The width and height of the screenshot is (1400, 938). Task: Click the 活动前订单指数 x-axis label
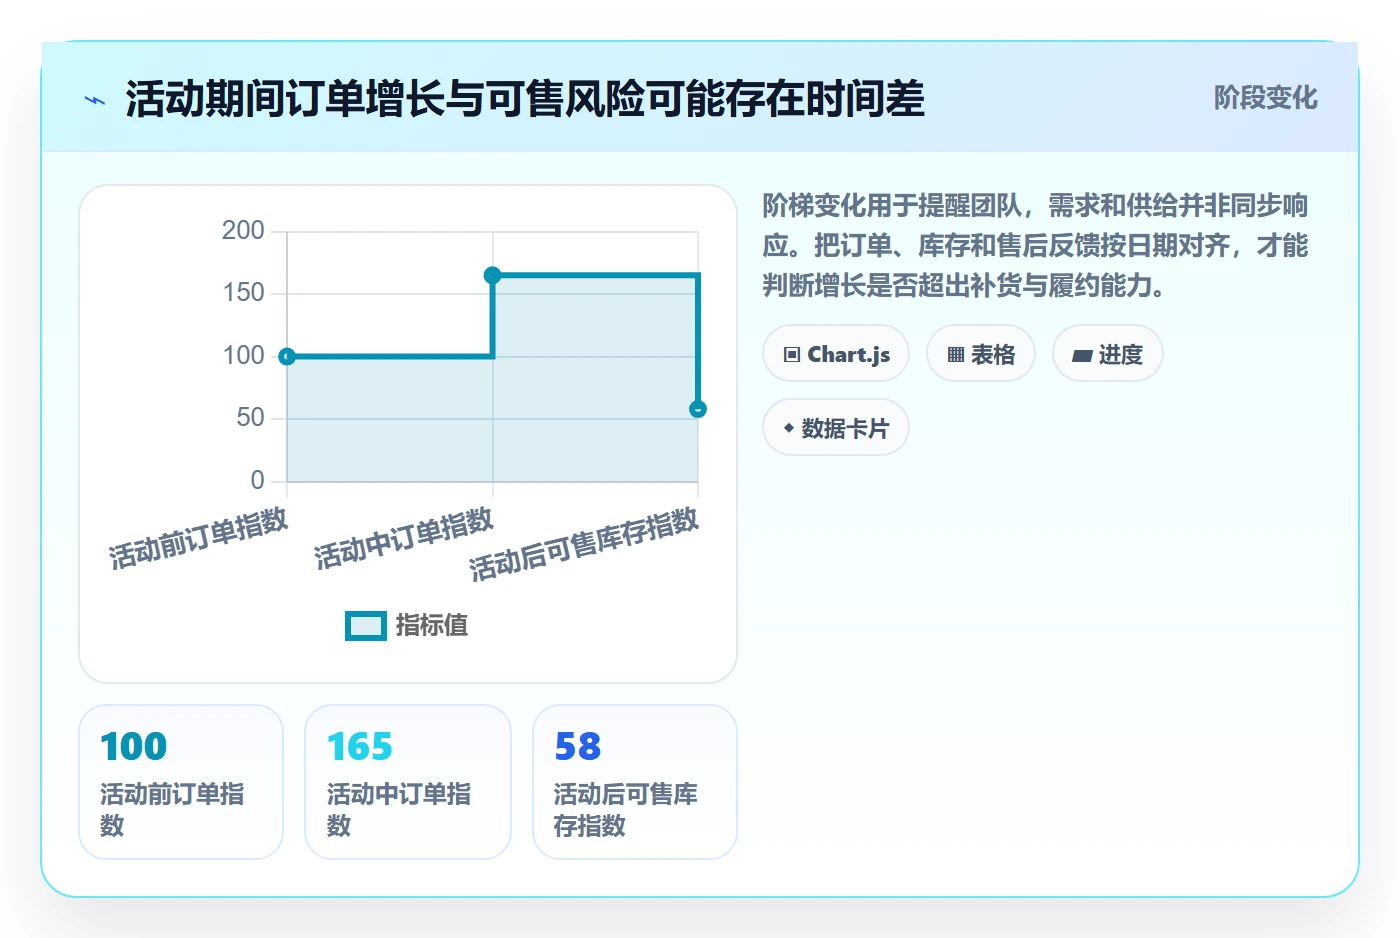point(199,538)
